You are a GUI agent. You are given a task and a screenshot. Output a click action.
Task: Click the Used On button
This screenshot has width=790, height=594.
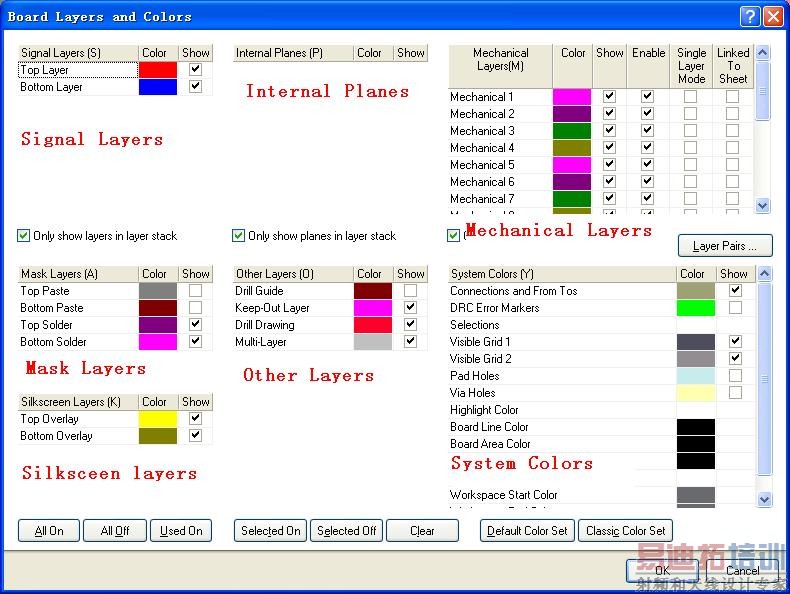point(181,531)
